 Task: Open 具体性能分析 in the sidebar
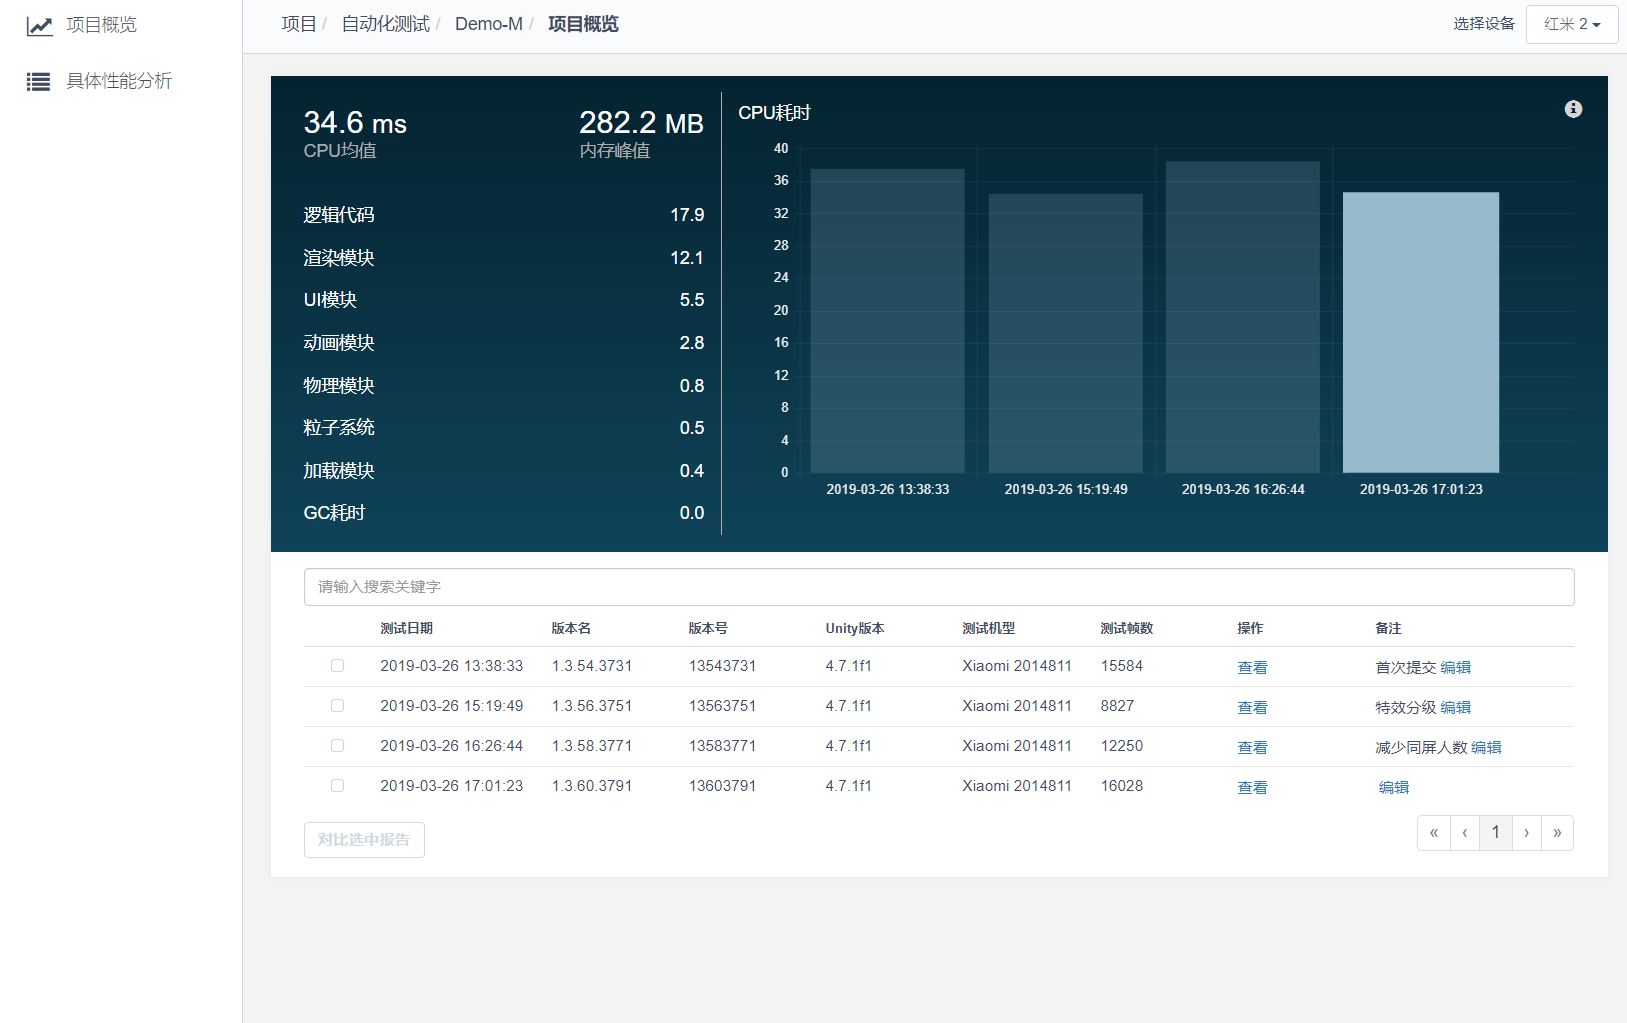pyautogui.click(x=119, y=81)
